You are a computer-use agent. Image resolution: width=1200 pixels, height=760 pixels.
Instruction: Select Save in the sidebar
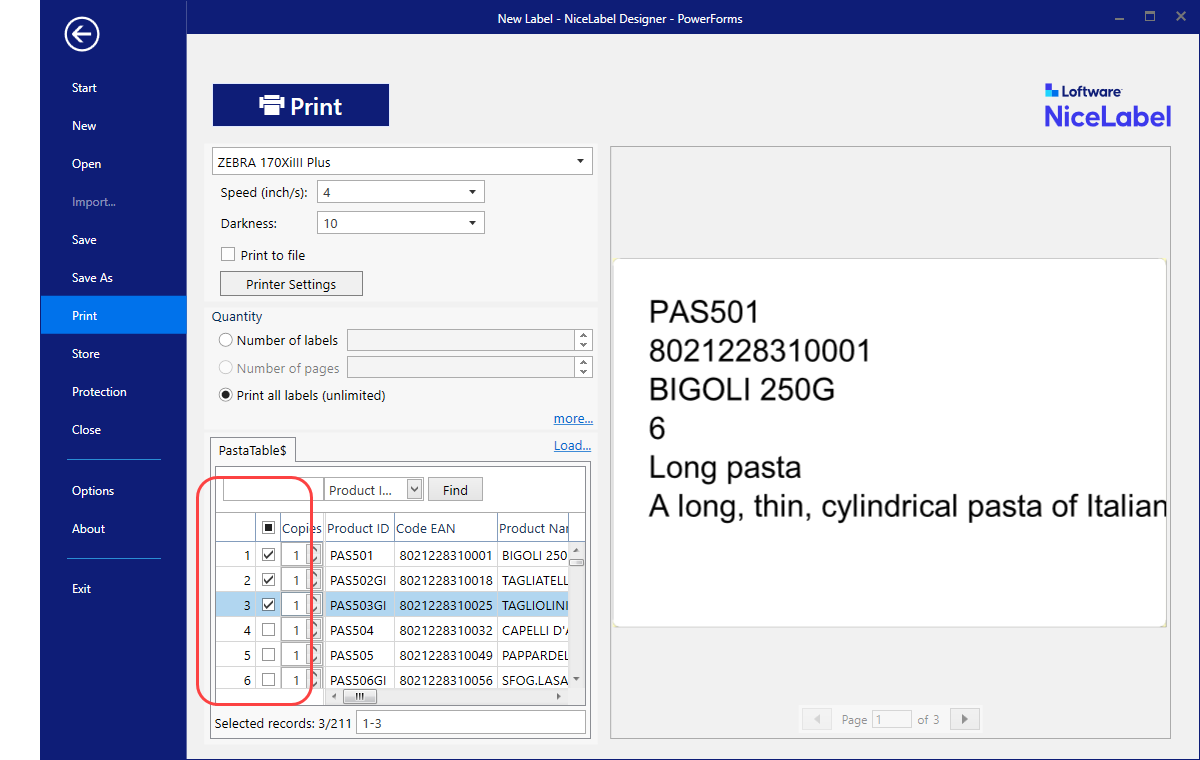(x=84, y=240)
